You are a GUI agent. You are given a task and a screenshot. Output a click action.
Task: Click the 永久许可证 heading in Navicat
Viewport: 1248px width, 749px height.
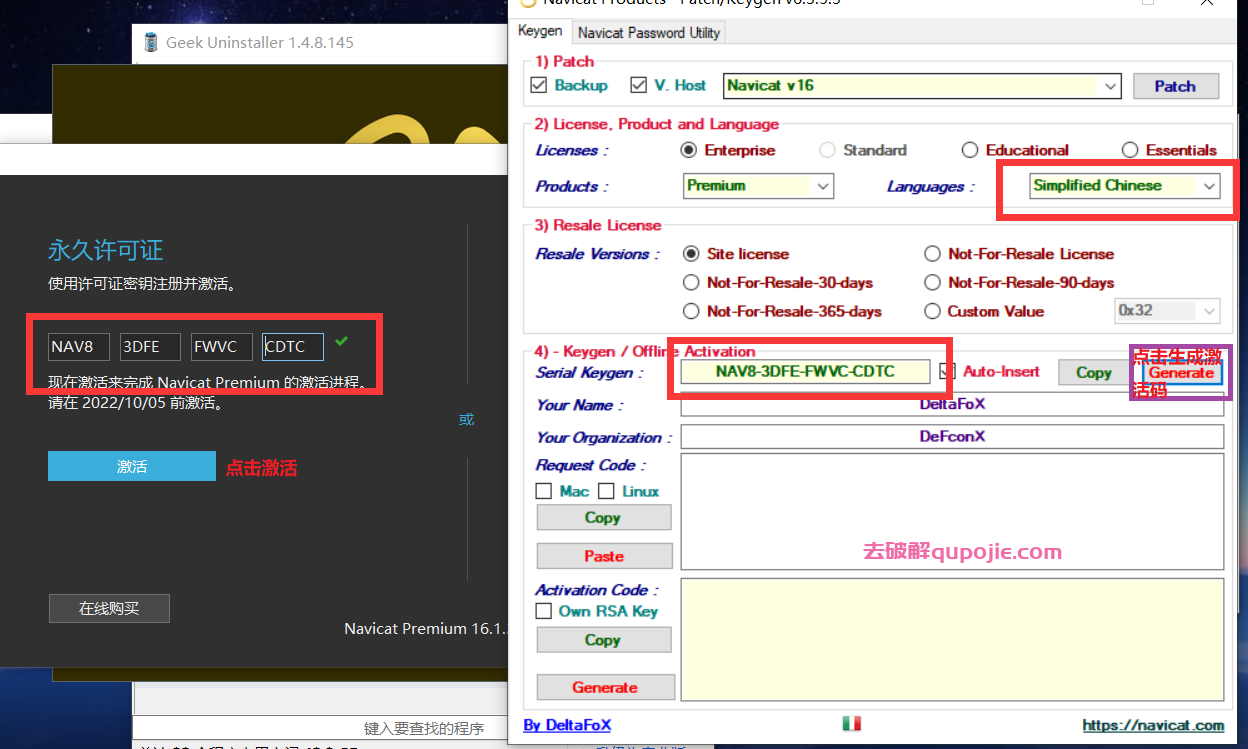(105, 250)
